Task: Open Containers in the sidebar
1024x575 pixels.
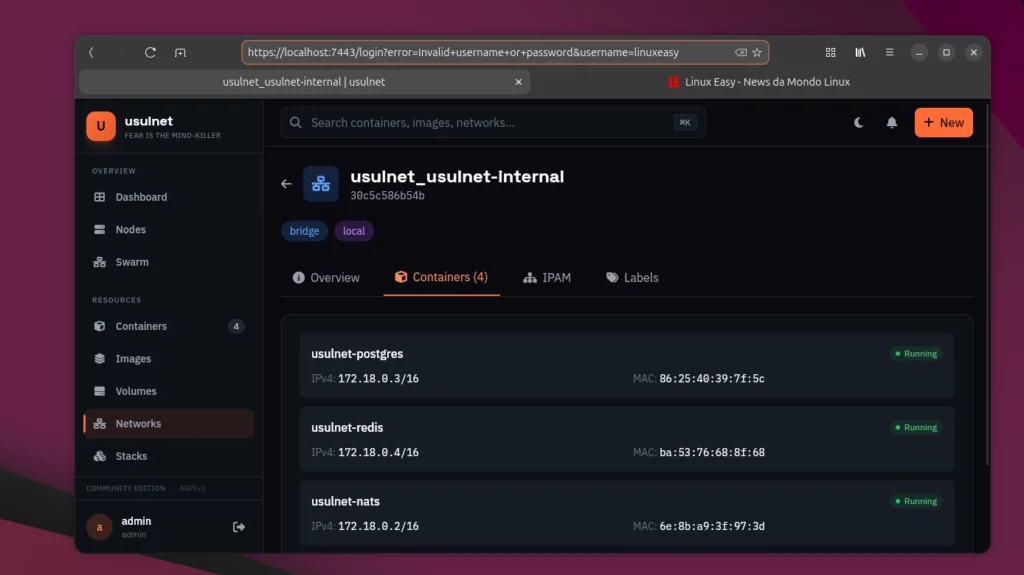Action: [168, 326]
